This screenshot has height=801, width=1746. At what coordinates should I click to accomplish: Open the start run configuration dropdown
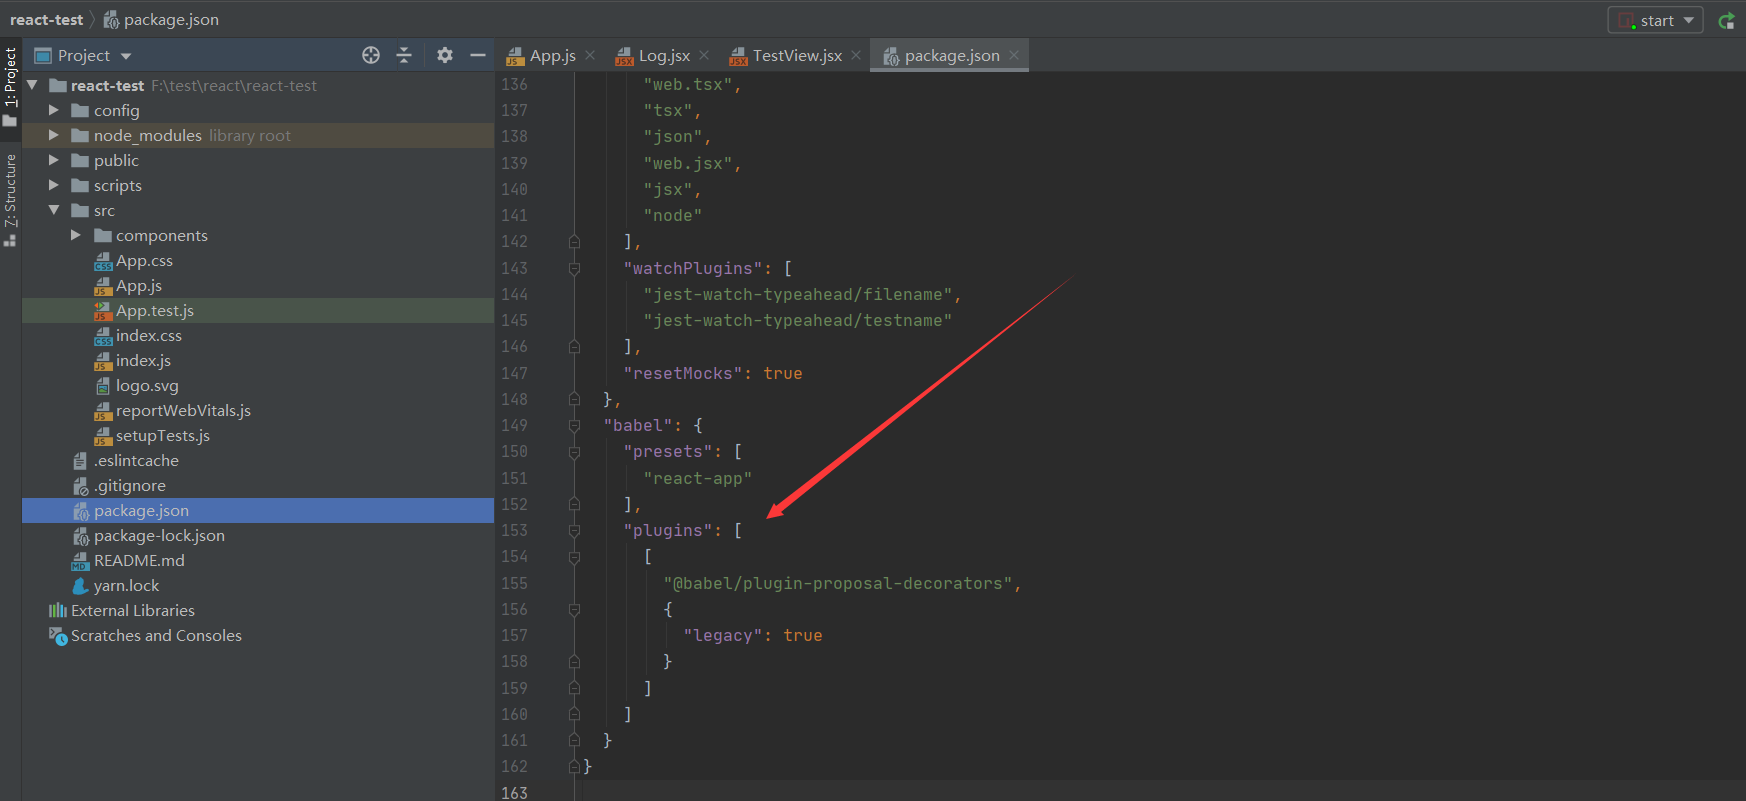tap(1655, 20)
